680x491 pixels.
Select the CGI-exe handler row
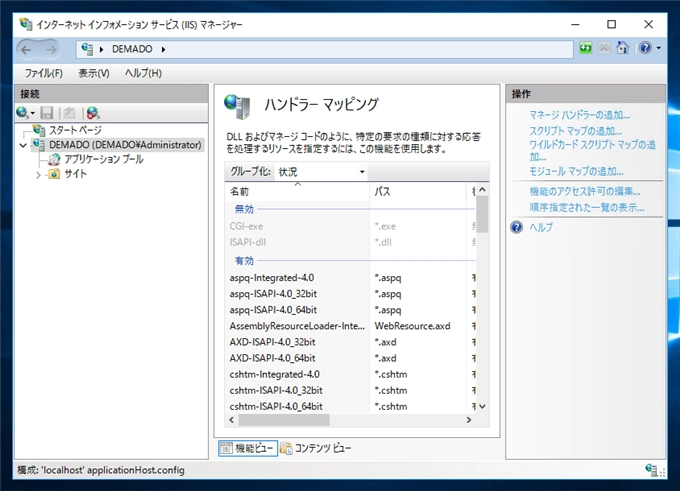(x=350, y=226)
